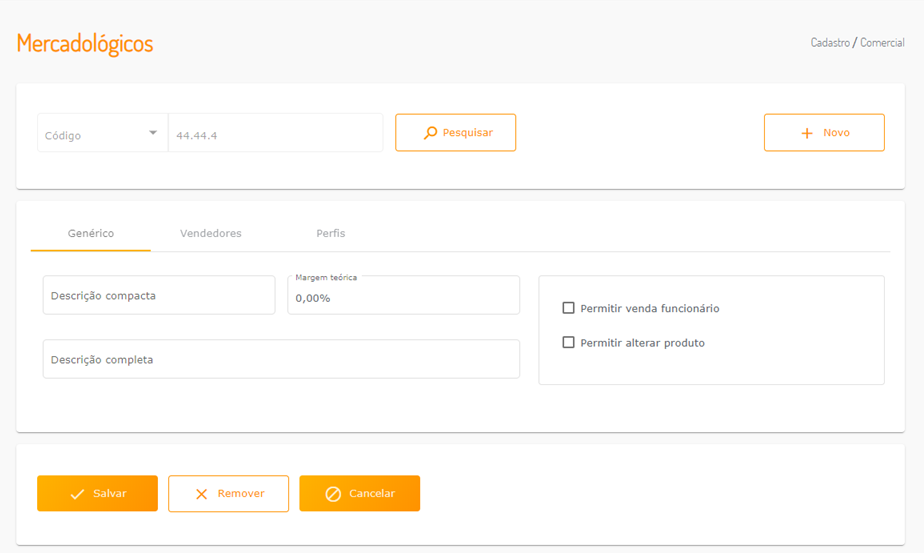The image size is (924, 553).
Task: Click the Margem teórica input
Action: point(403,298)
